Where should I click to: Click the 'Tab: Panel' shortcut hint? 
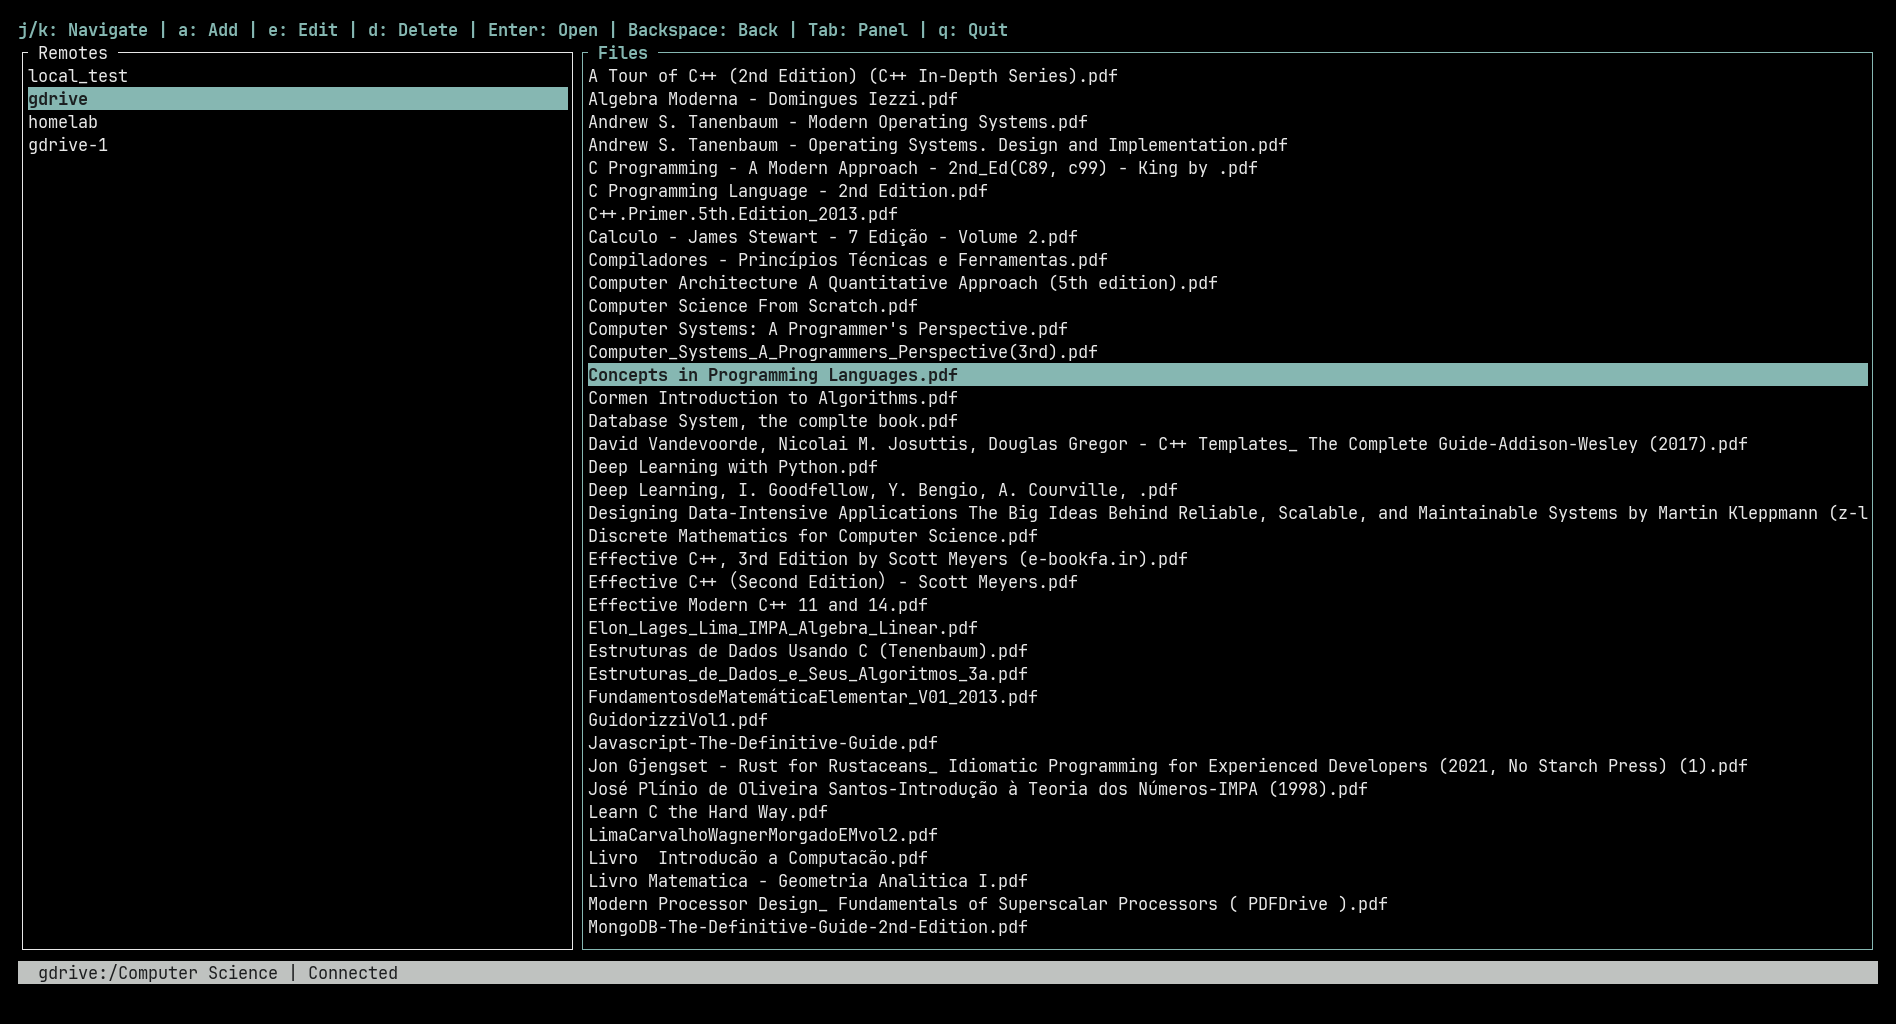(858, 30)
